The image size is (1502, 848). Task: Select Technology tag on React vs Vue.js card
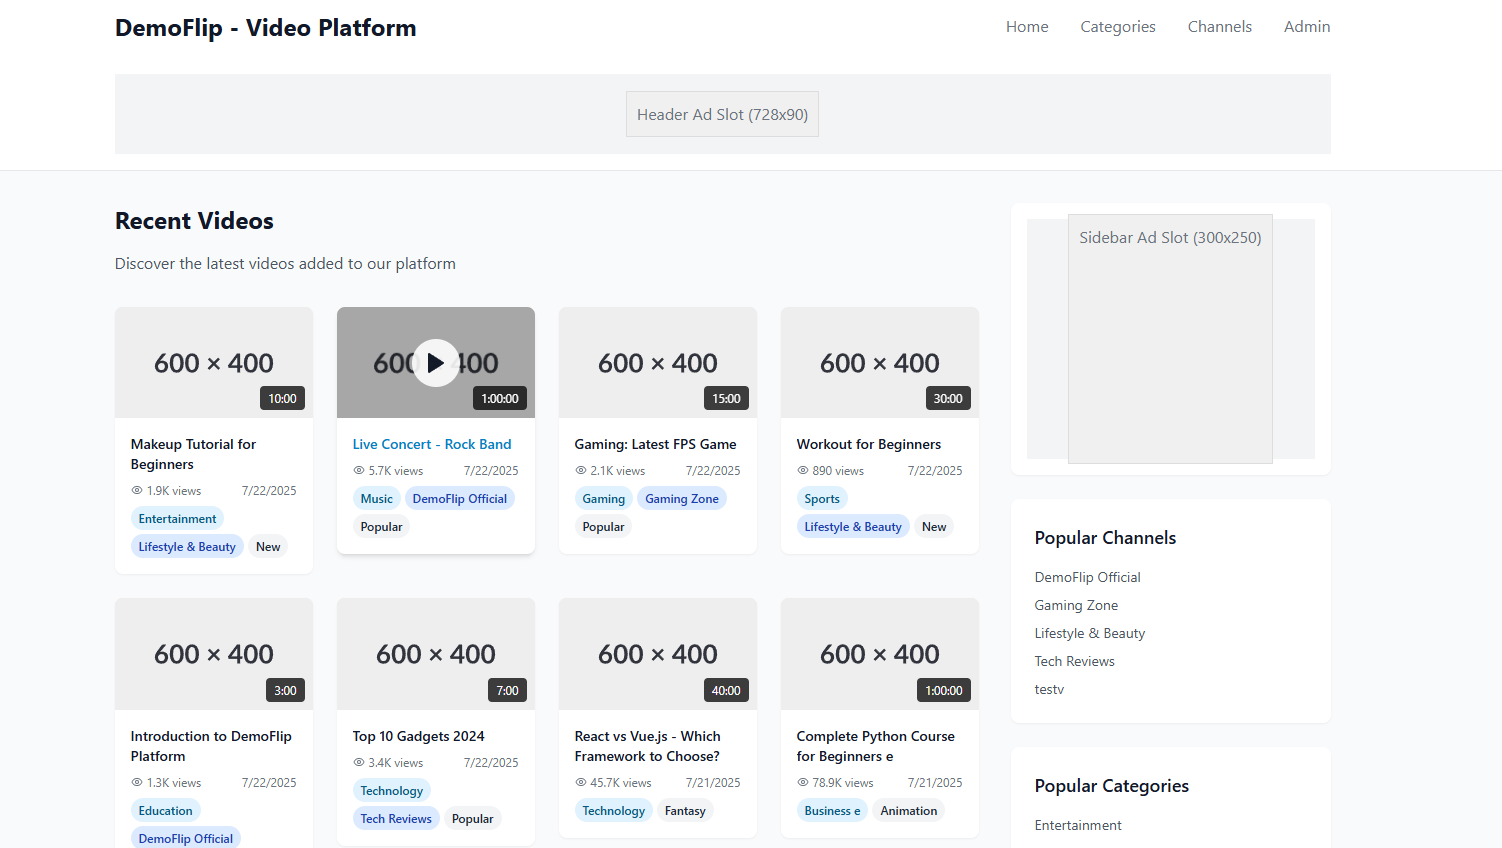coord(614,811)
